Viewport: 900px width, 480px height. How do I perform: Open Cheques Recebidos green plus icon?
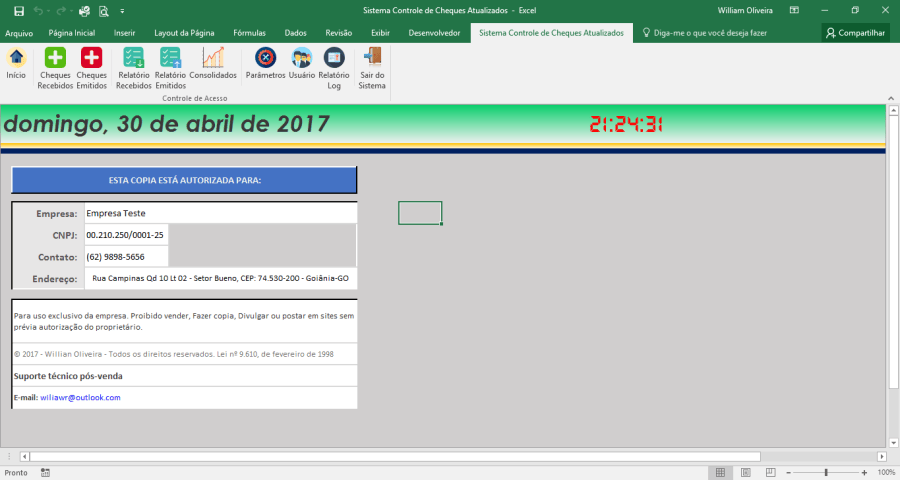point(55,57)
